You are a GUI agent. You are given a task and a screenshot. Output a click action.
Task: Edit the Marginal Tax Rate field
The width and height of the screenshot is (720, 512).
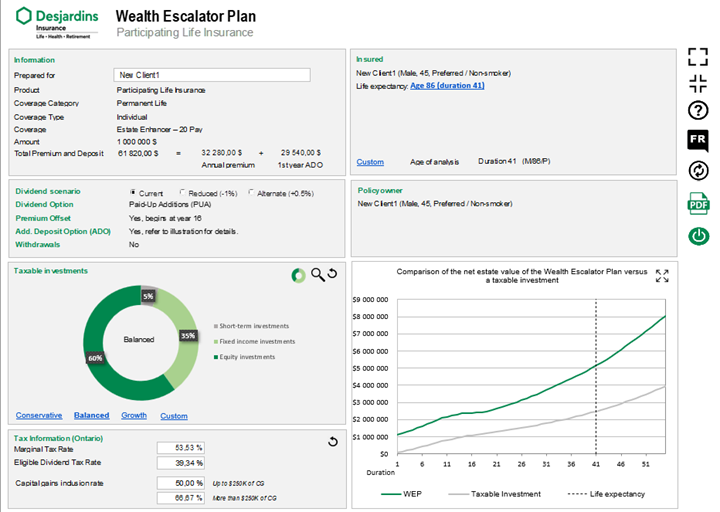(x=180, y=448)
